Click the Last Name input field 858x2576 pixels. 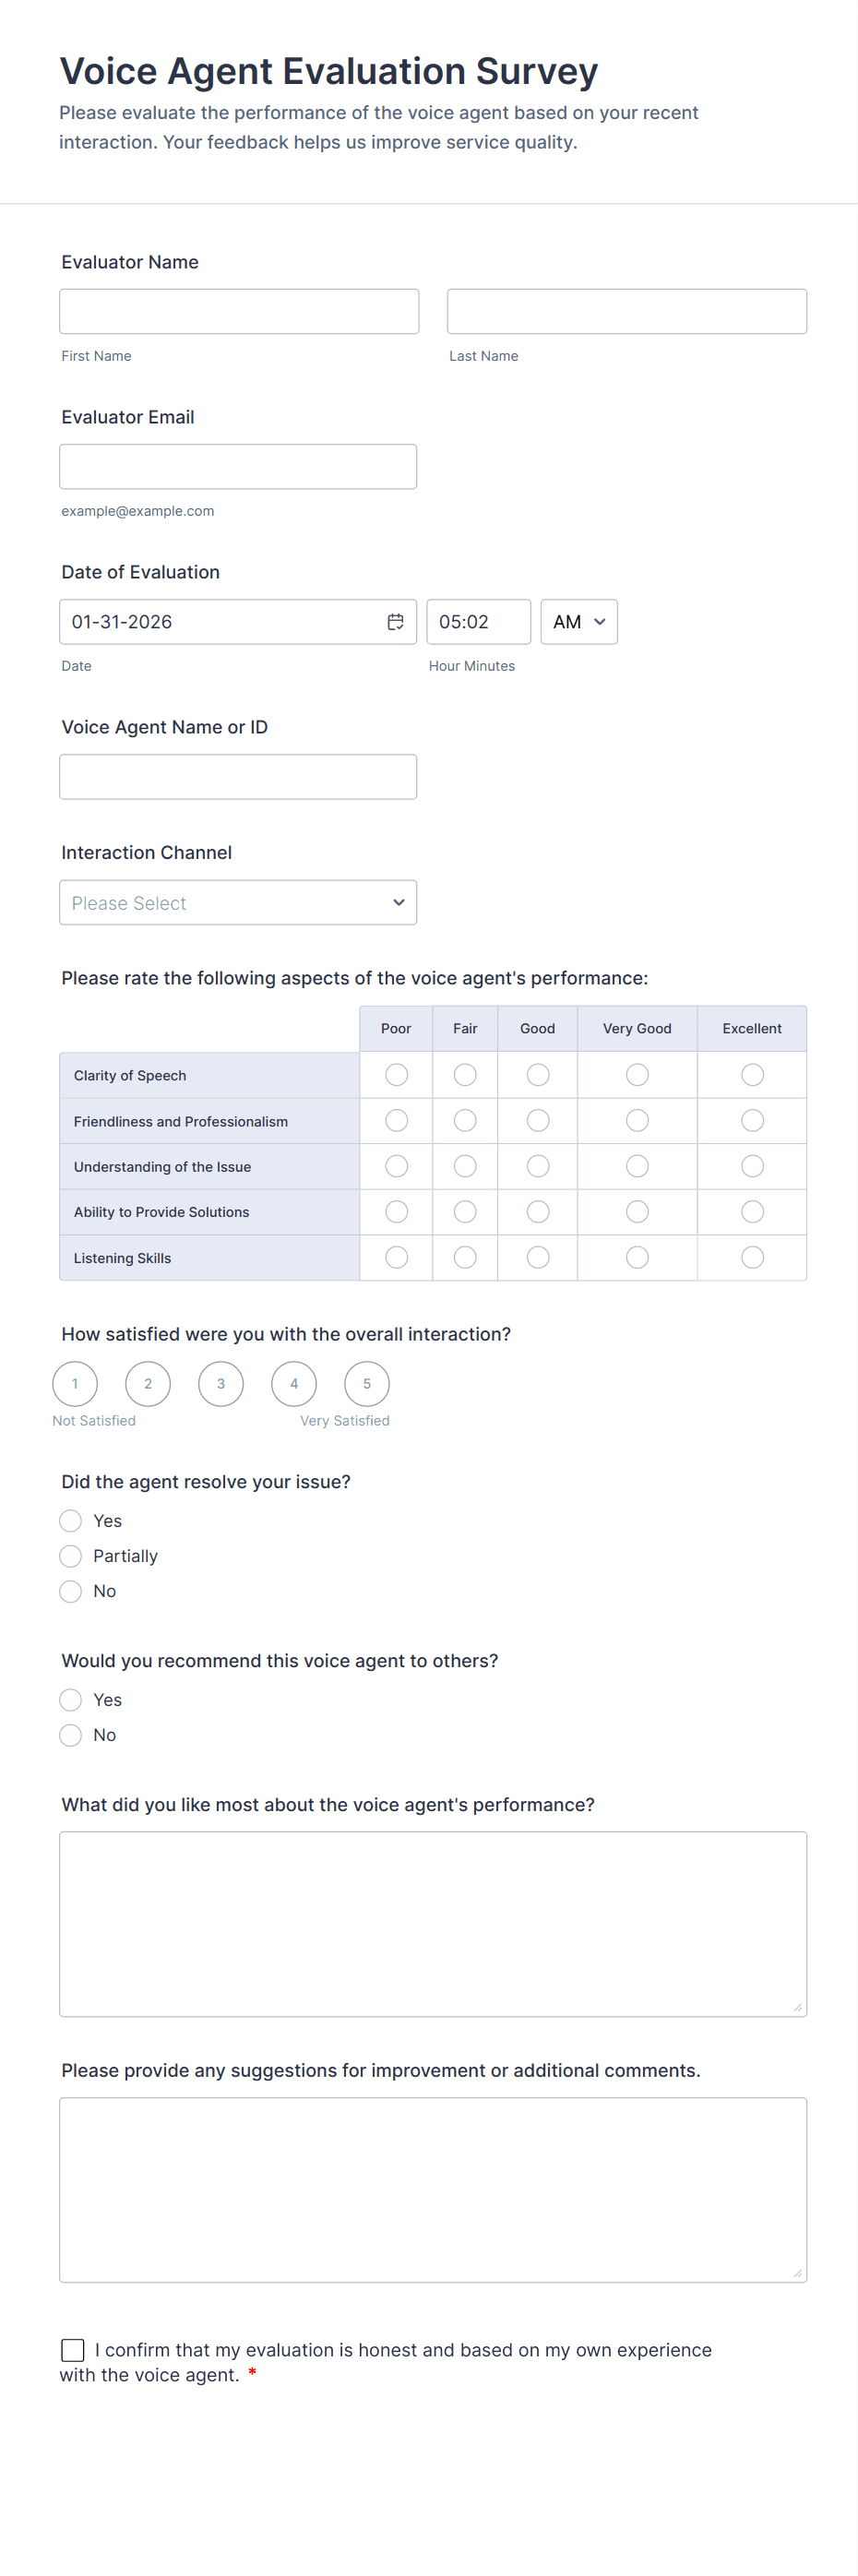click(x=626, y=312)
